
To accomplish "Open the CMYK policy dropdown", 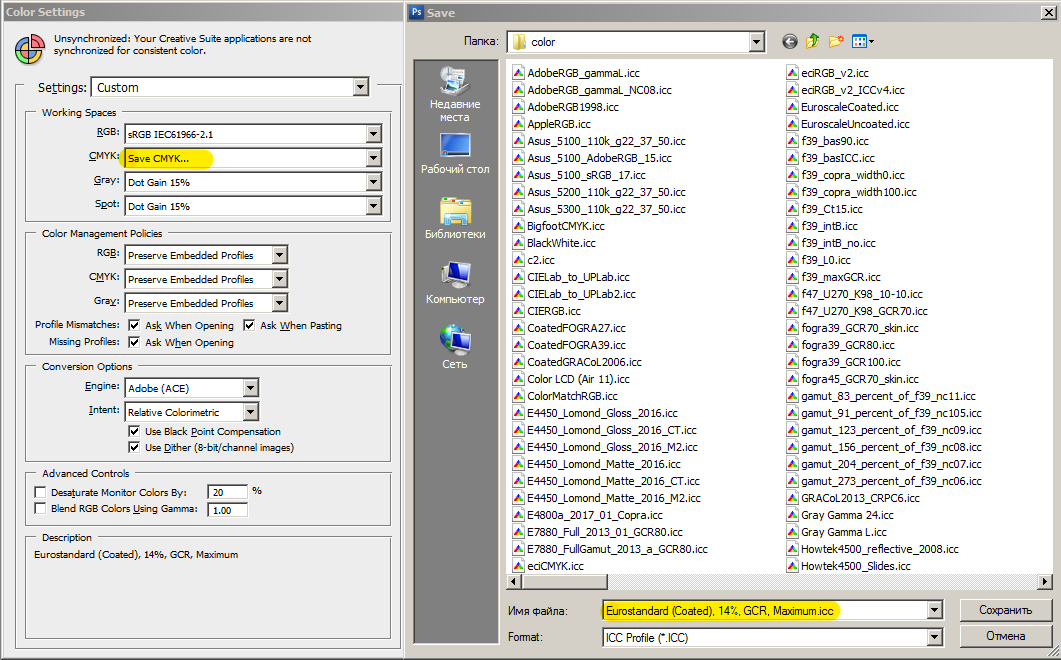I will pyautogui.click(x=279, y=279).
